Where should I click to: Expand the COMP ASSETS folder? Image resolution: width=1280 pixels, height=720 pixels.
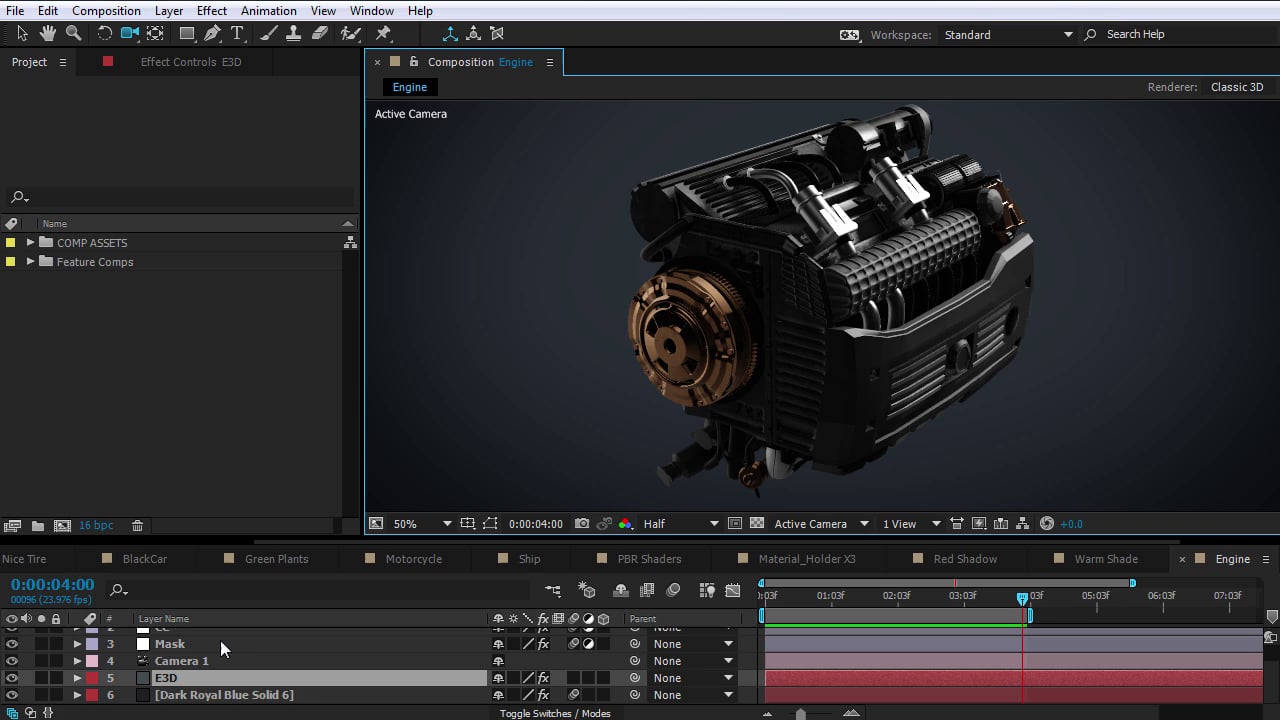click(30, 243)
